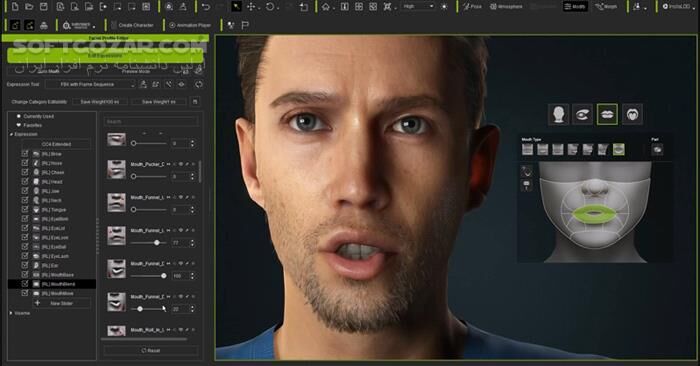
Task: Switch to the Morph tab
Action: [x=606, y=7]
